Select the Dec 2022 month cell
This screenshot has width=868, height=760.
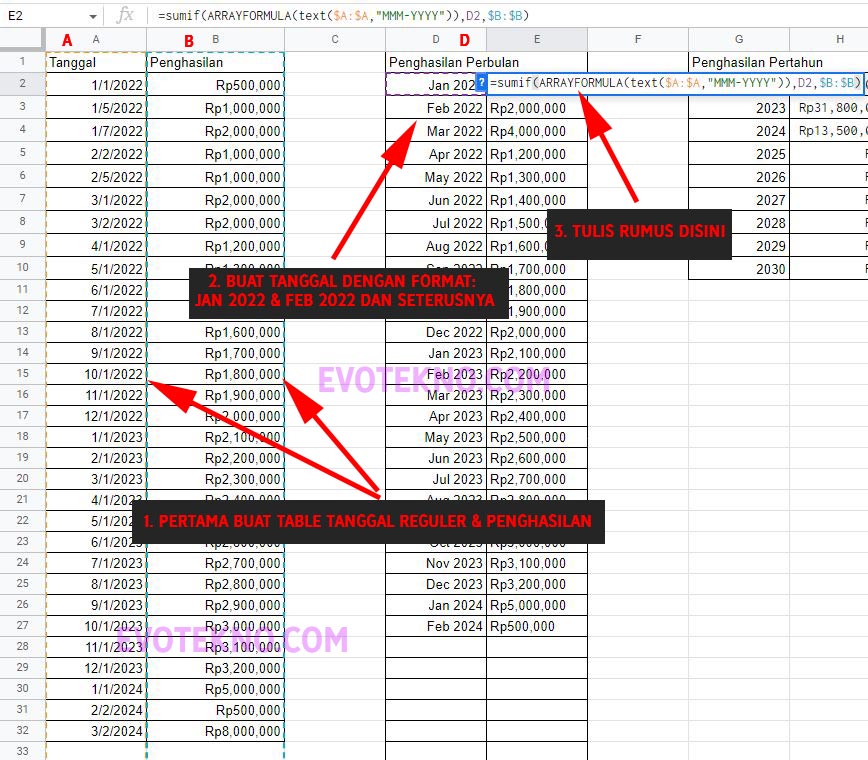coord(436,332)
